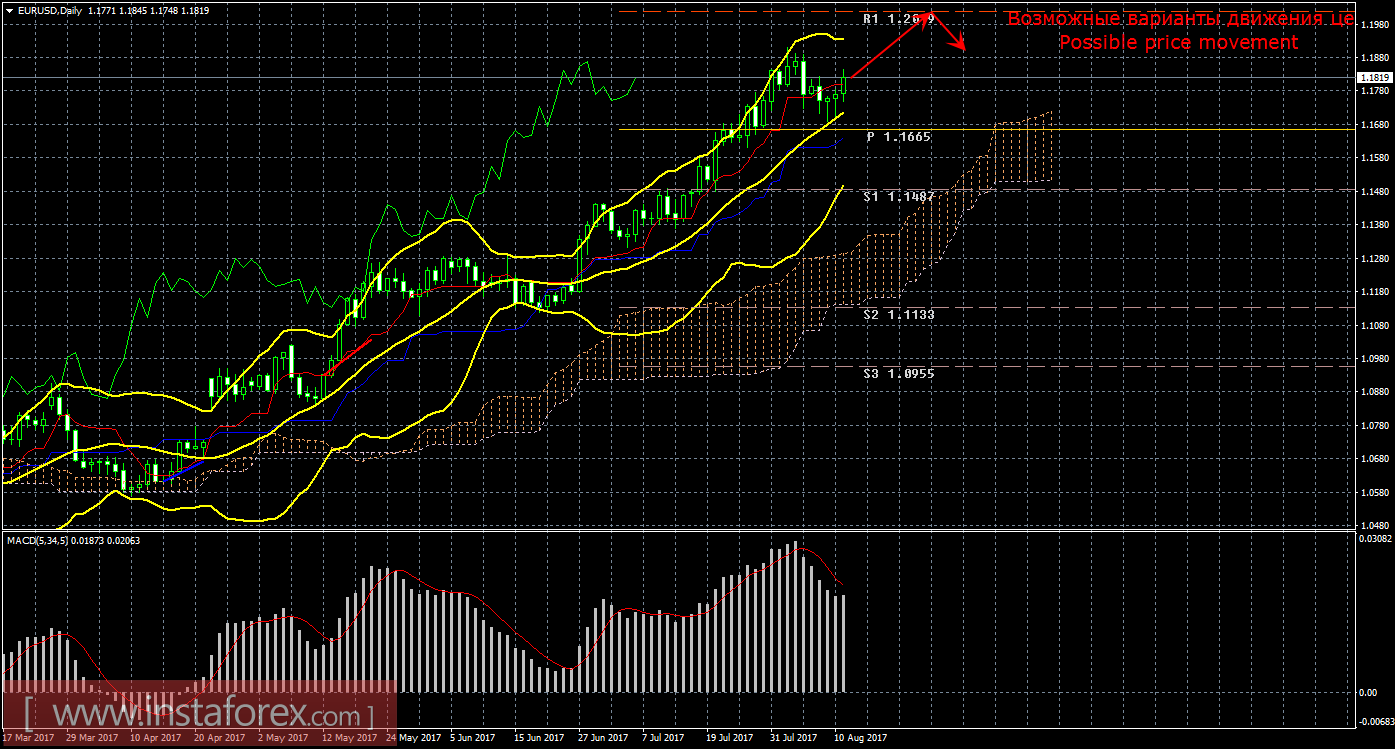
Task: Click the 1.1480 price axis label
Action: tap(1374, 191)
